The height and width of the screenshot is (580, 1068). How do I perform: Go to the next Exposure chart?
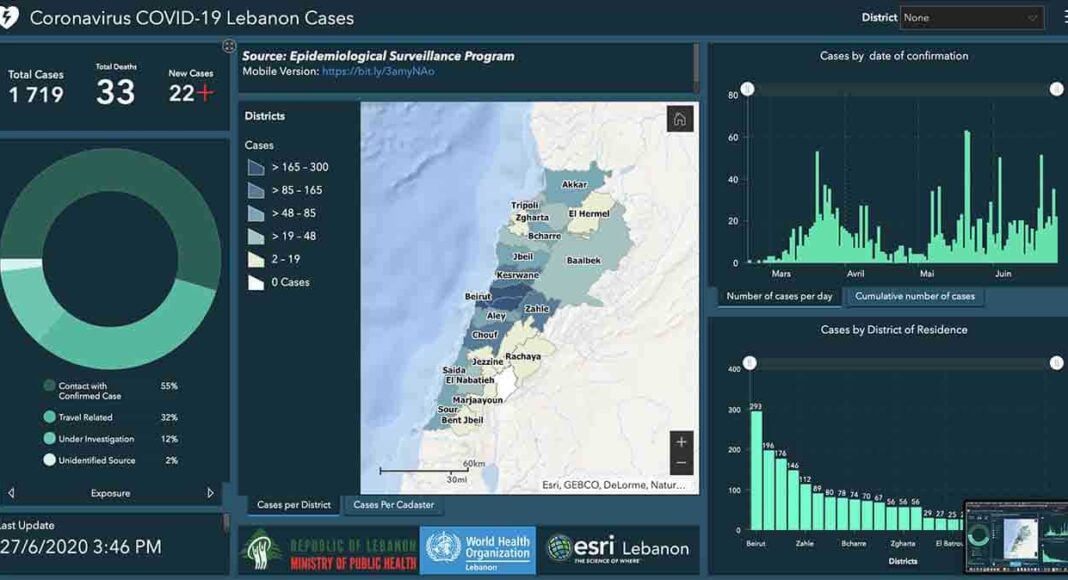[x=210, y=493]
